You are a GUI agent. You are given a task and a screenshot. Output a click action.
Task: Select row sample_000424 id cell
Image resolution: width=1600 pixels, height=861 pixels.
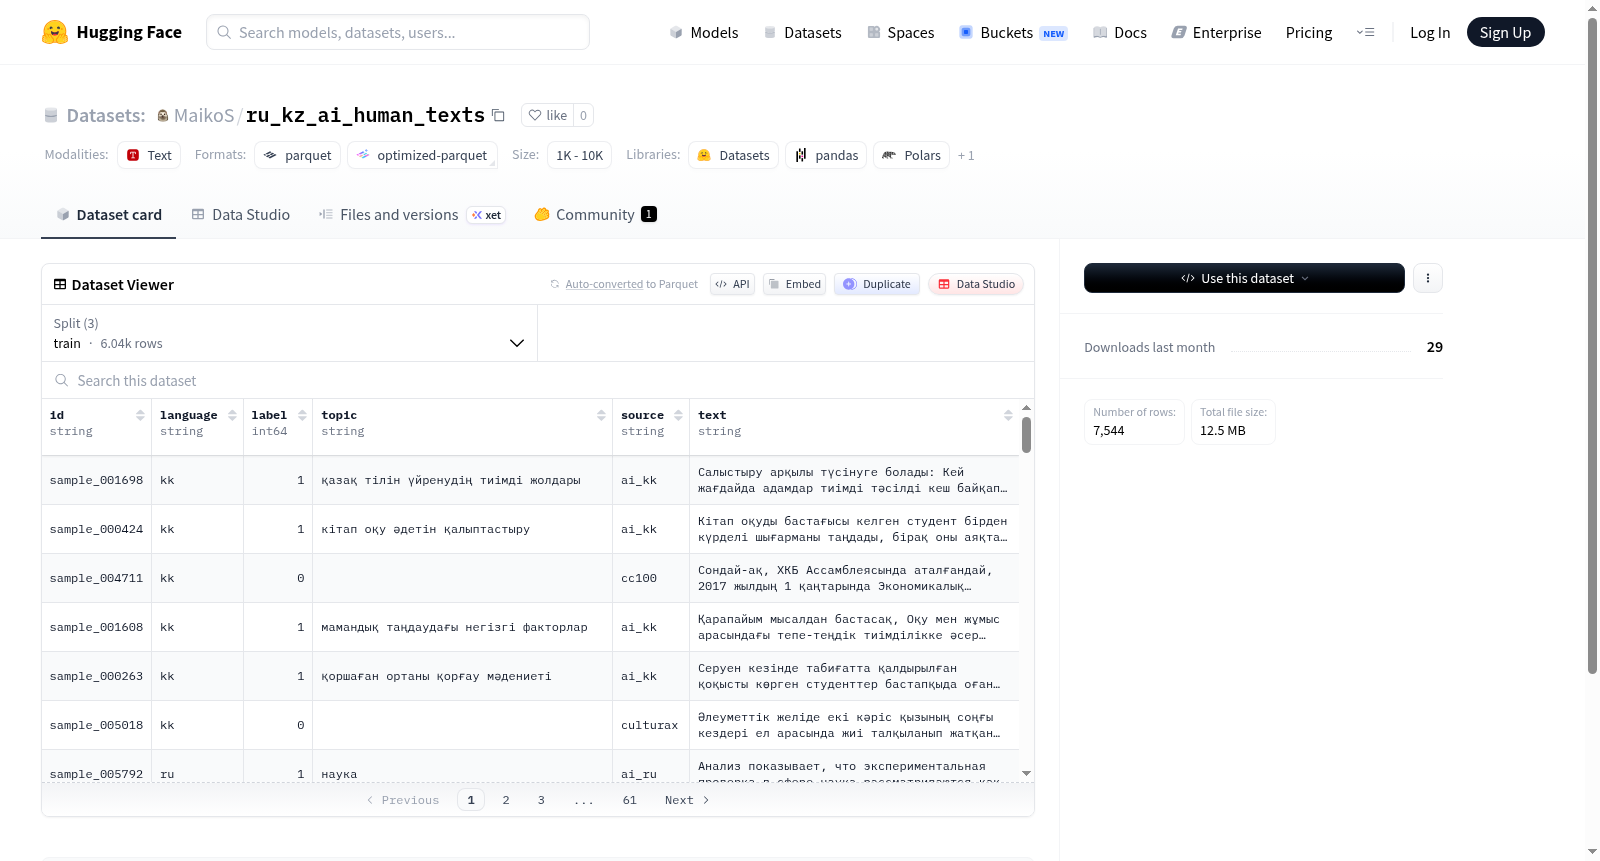96,529
